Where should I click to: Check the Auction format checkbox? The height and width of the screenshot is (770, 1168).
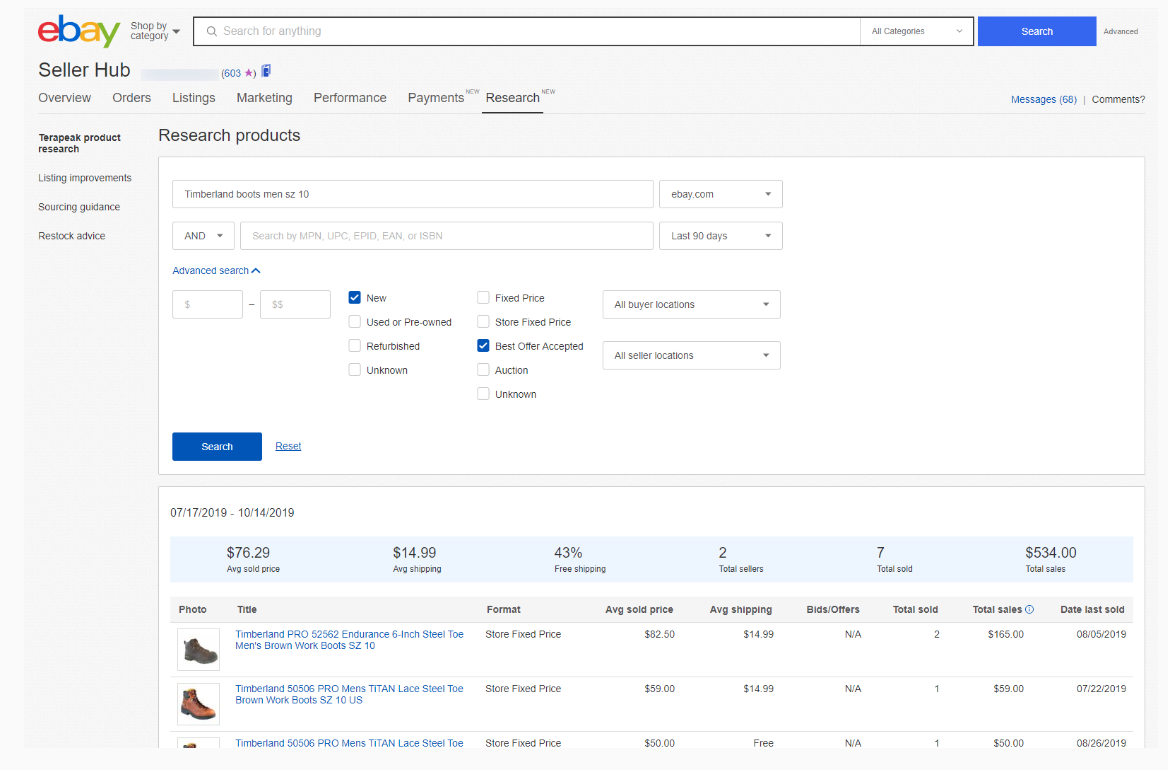pyautogui.click(x=483, y=369)
